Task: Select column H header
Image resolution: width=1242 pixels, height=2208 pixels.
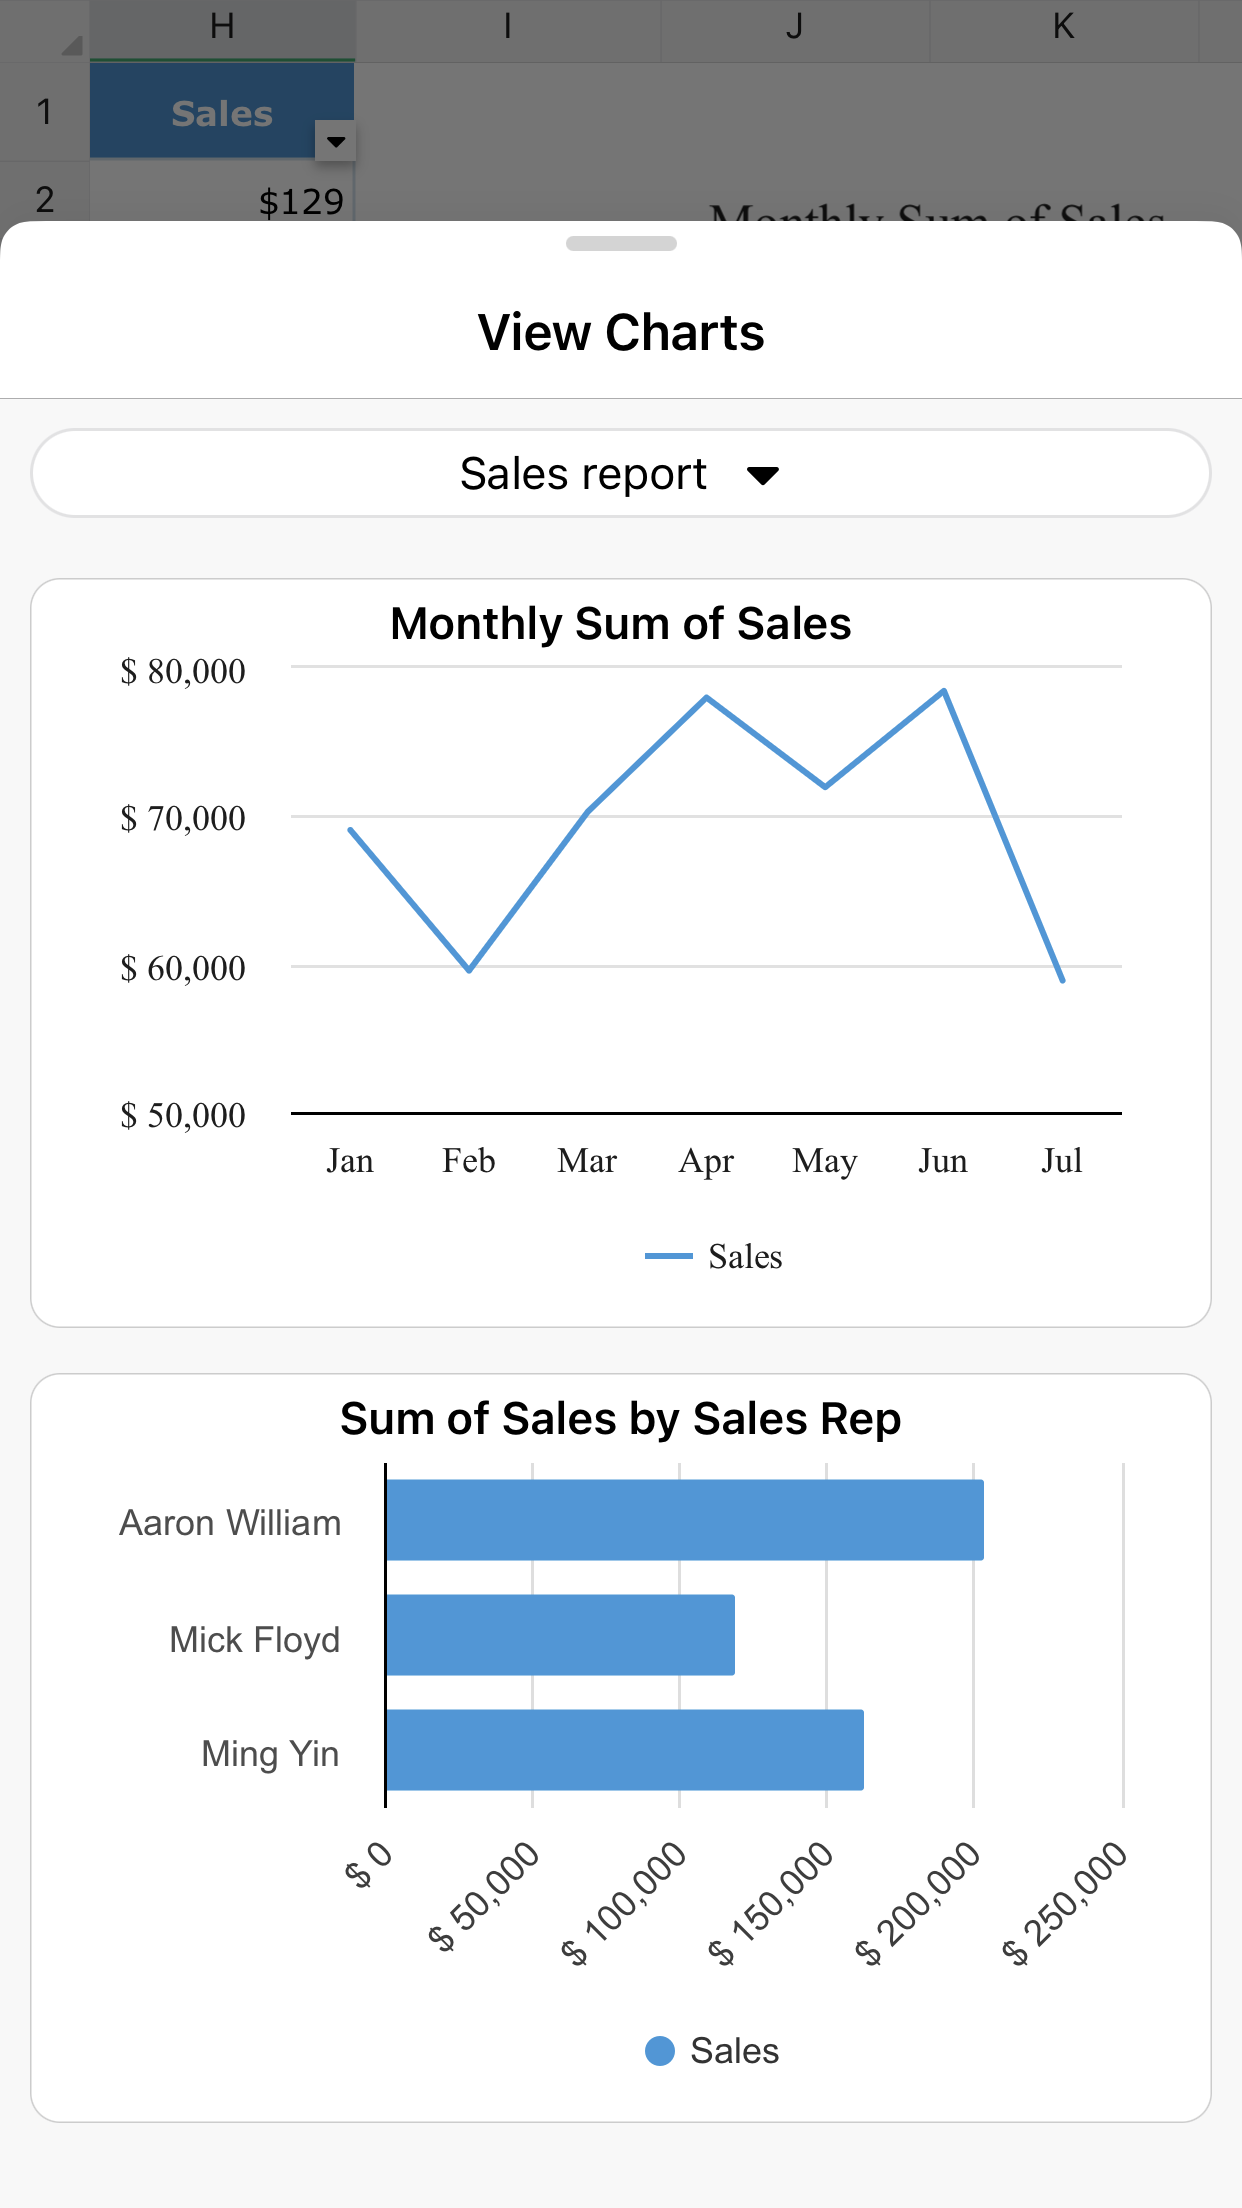Action: click(x=222, y=28)
